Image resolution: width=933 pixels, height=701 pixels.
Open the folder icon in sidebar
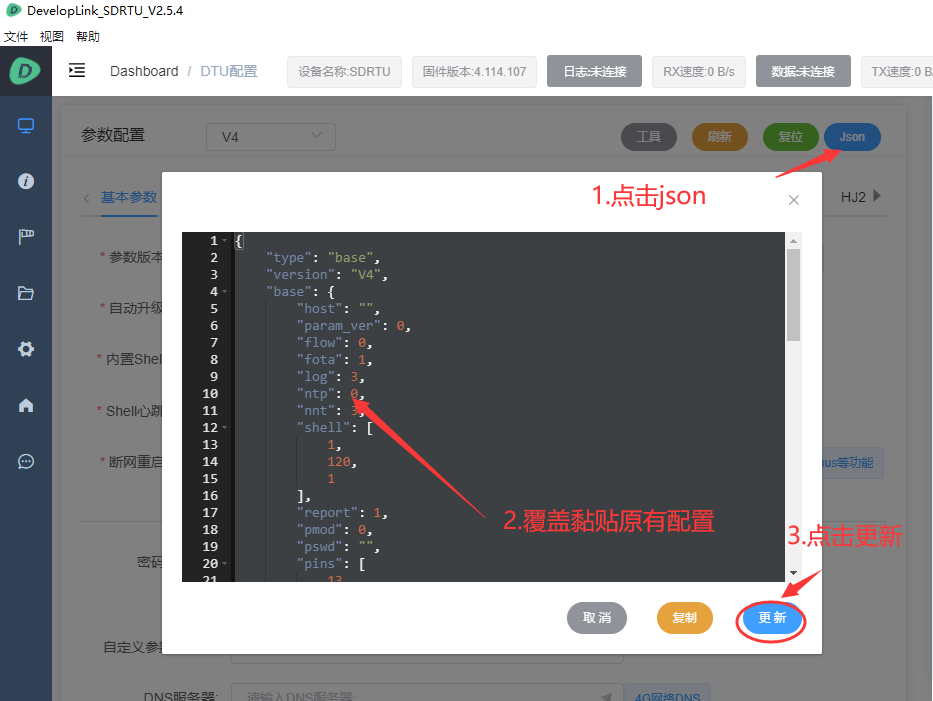(26, 293)
